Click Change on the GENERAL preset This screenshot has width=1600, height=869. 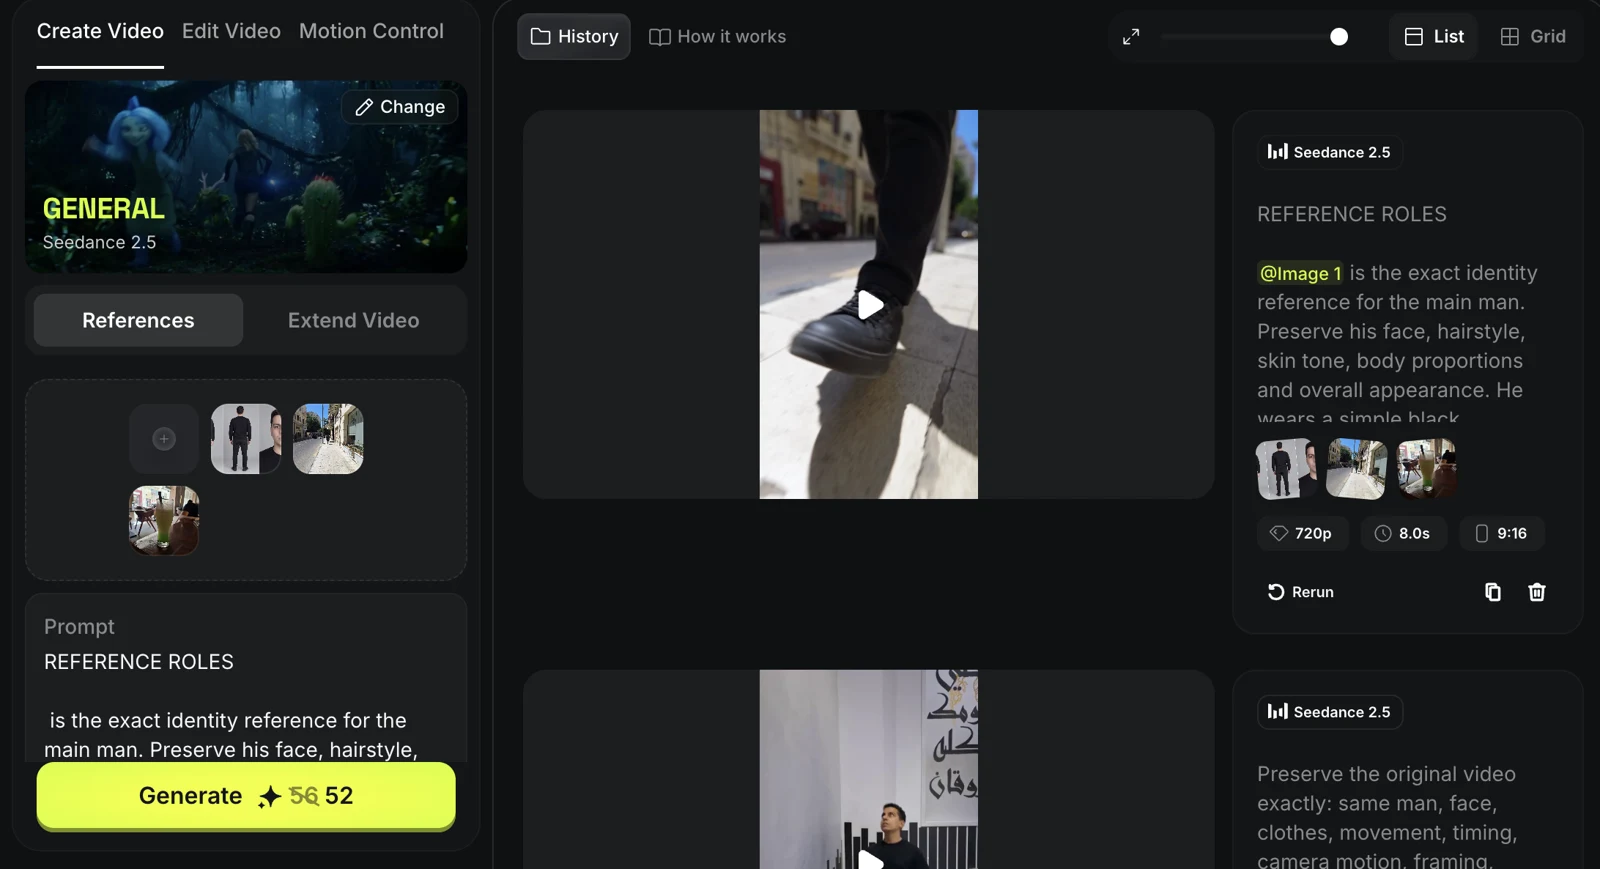(400, 107)
